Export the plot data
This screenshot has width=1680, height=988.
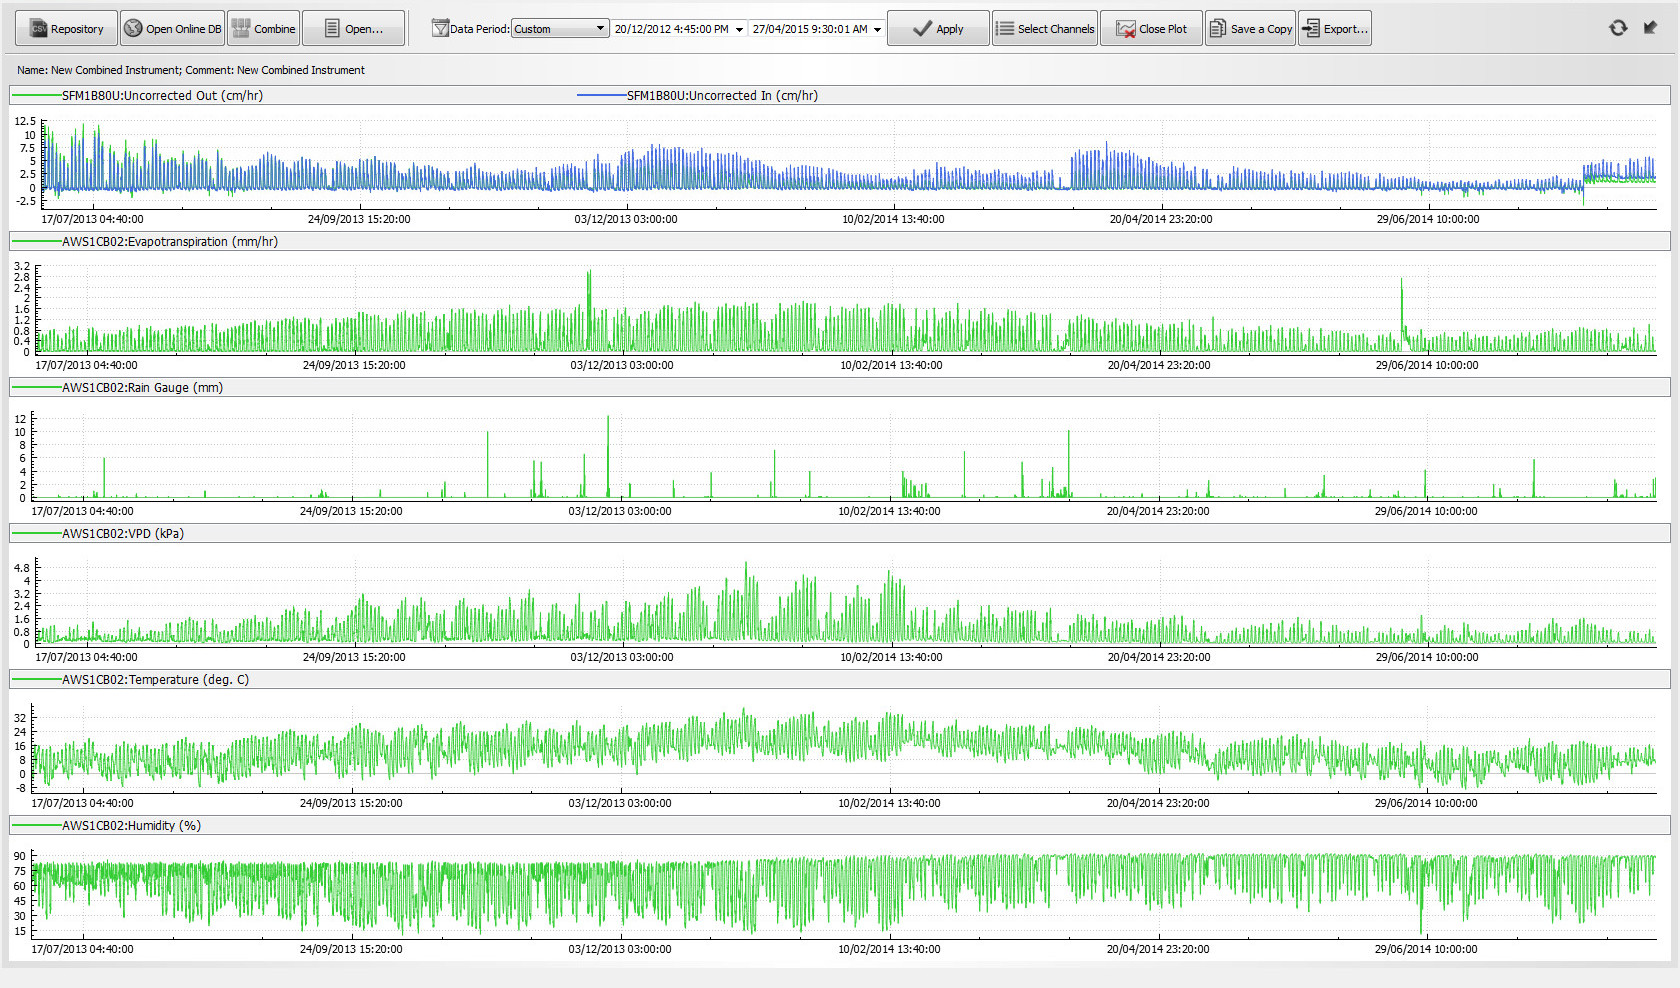1334,29
